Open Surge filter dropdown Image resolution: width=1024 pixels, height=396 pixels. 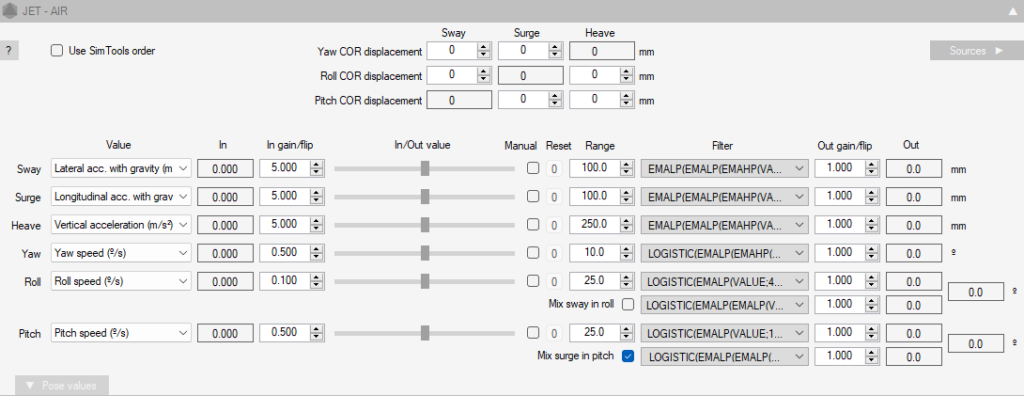click(x=724, y=197)
